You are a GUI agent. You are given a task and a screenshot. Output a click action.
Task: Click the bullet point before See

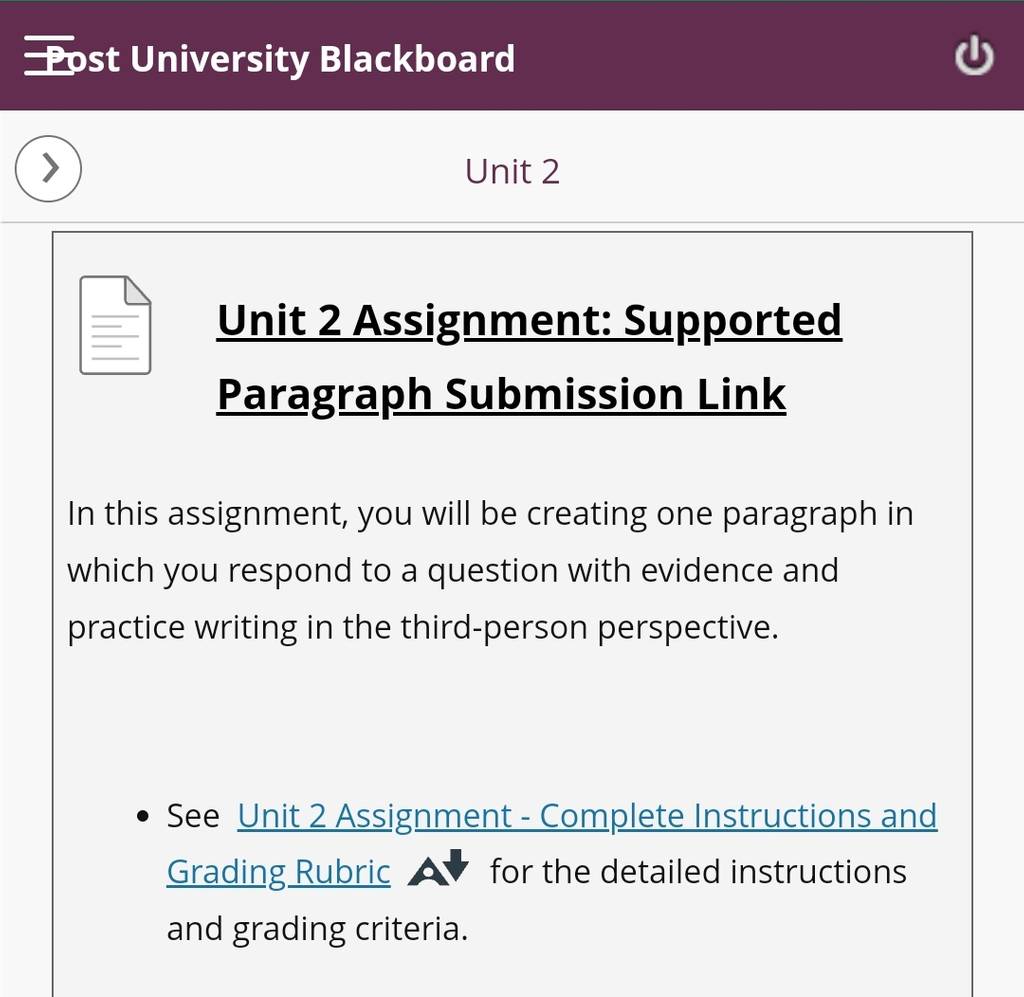144,816
